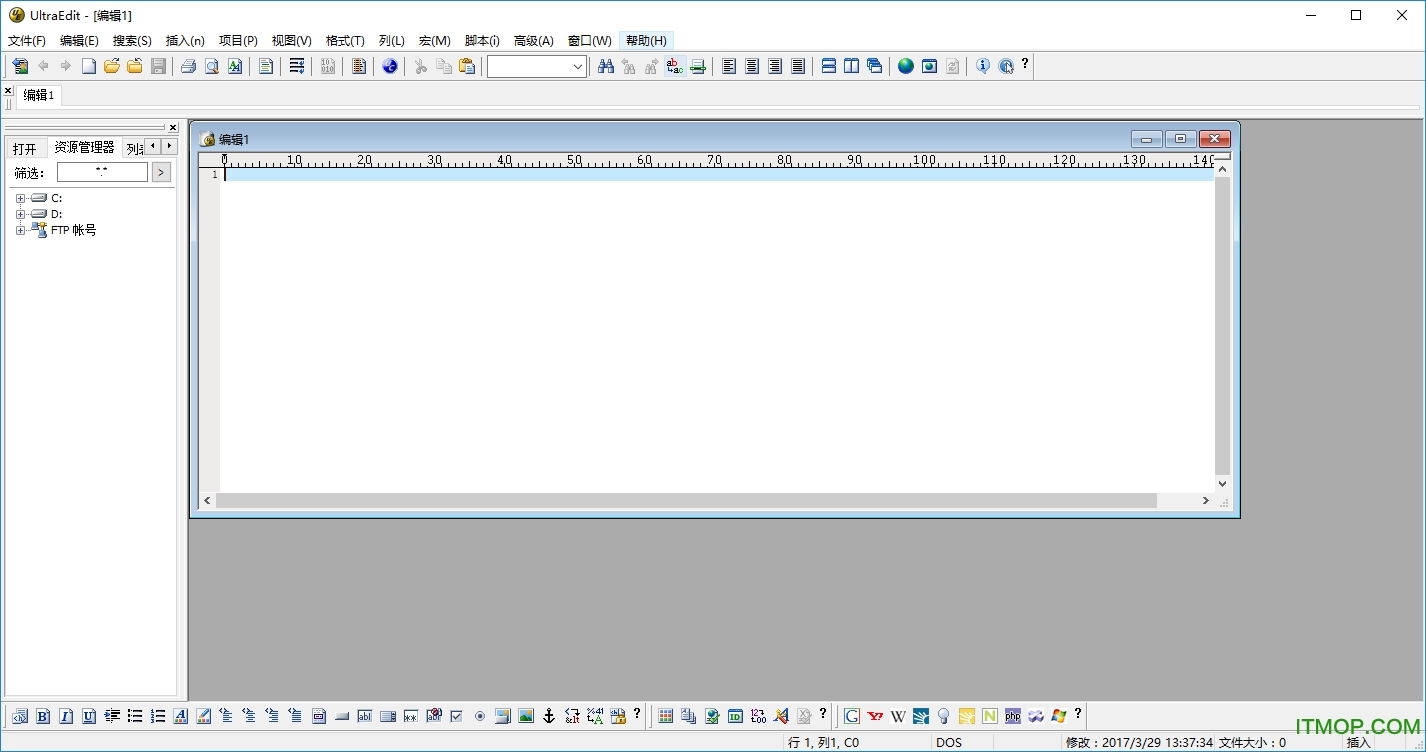Click the New file icon in toolbar
1426x752 pixels.
click(x=89, y=66)
